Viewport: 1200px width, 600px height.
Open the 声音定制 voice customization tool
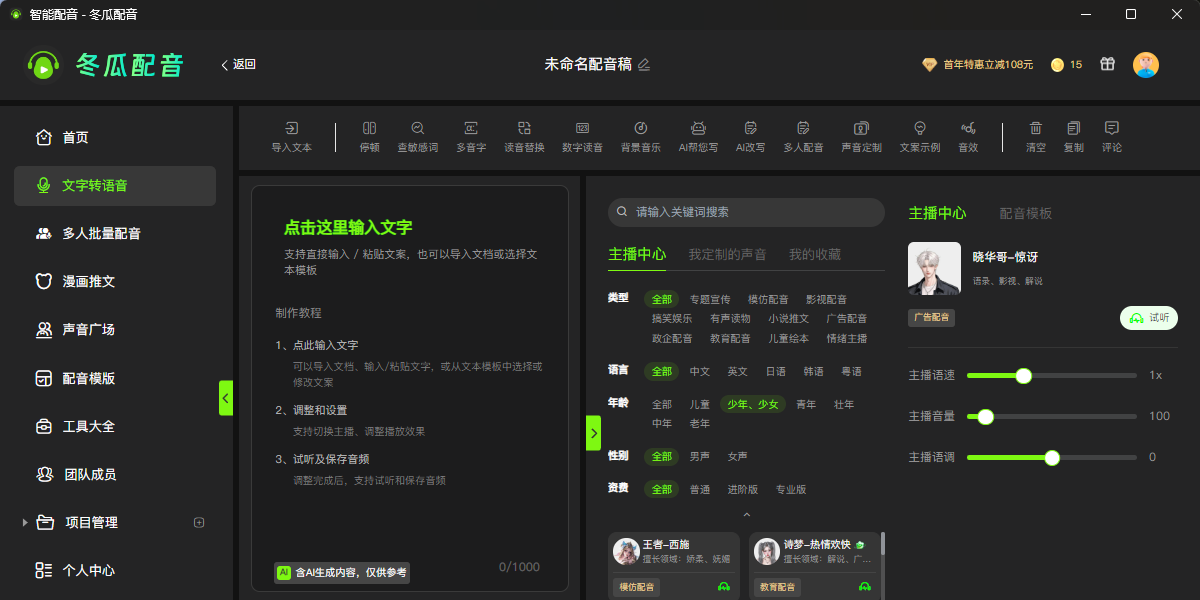[861, 128]
